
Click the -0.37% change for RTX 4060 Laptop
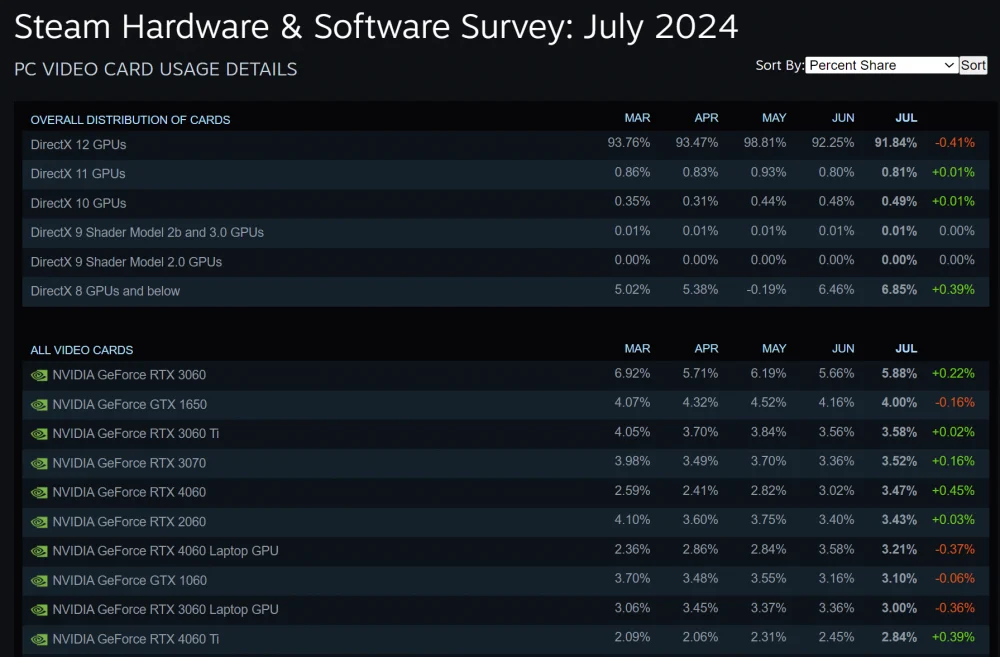tap(955, 549)
